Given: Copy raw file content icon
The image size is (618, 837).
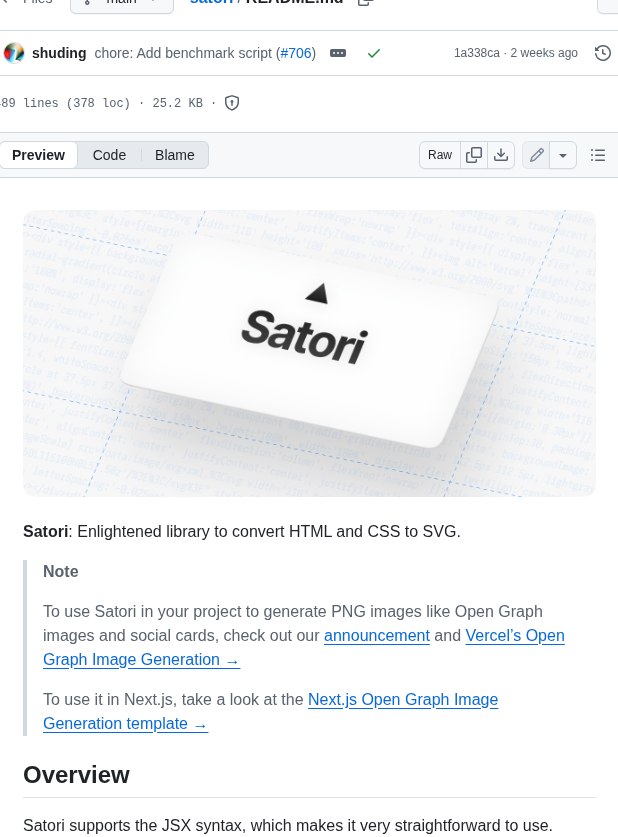Looking at the screenshot, I should pyautogui.click(x=474, y=155).
